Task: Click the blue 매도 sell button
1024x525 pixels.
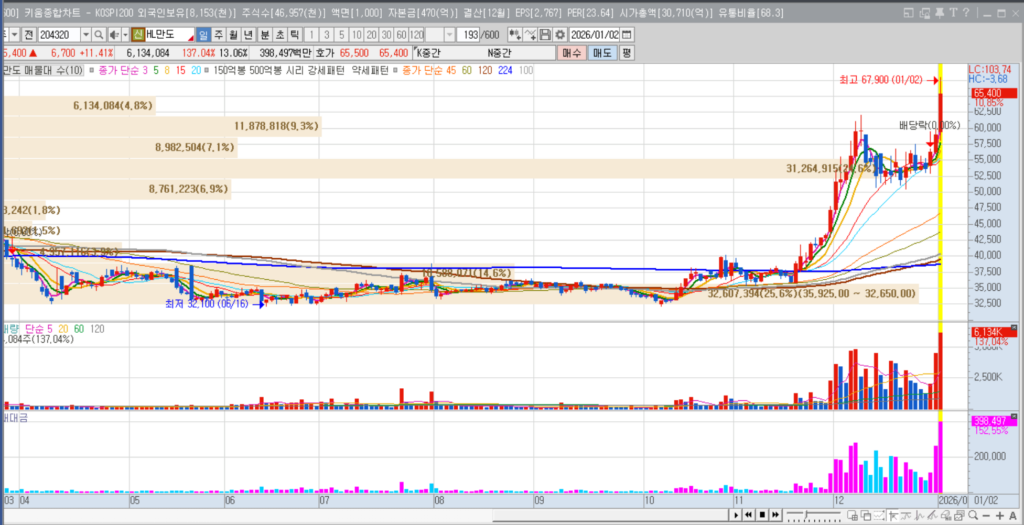Action: tap(602, 52)
